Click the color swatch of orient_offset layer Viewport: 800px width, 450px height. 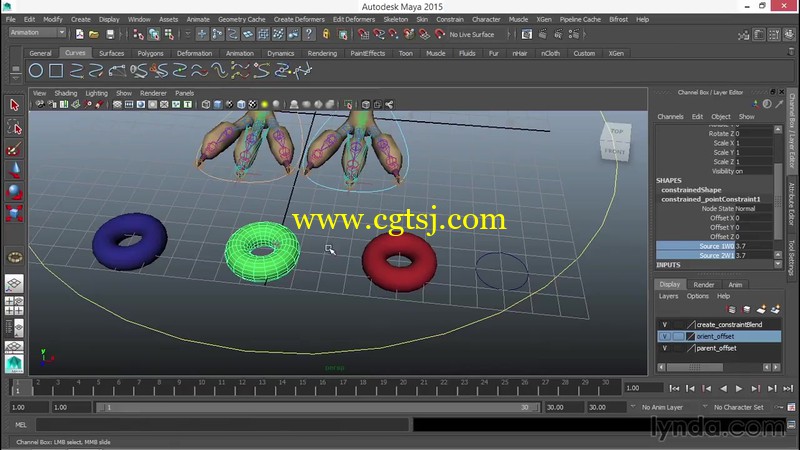(x=690, y=336)
